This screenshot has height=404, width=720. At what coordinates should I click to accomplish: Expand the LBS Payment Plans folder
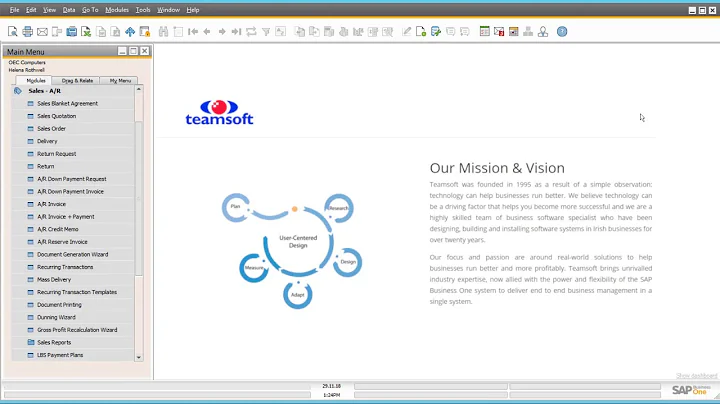(x=60, y=355)
